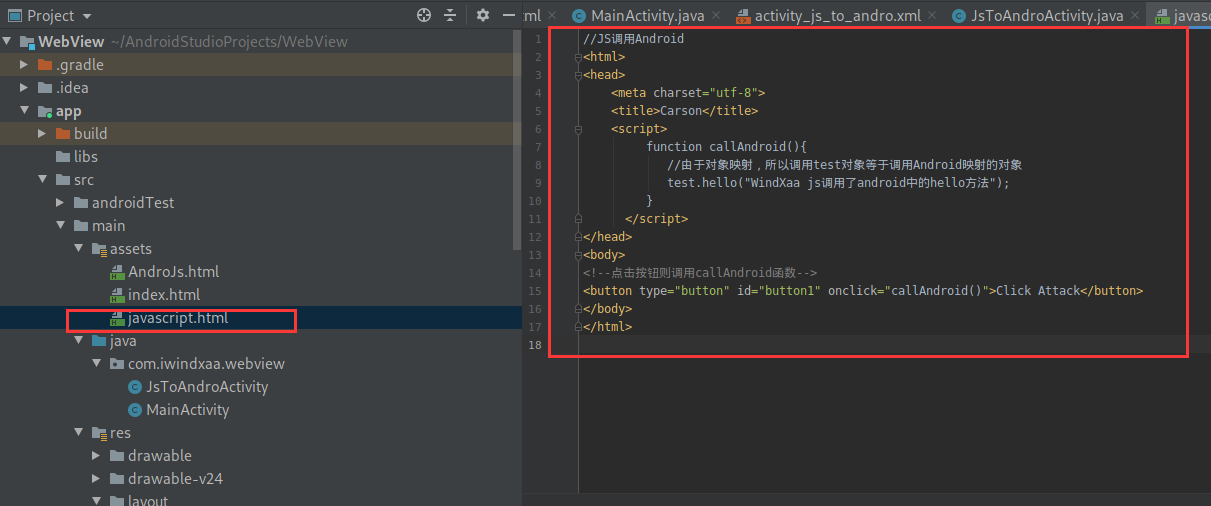Expand the build folder
This screenshot has width=1211, height=506.
42,134
